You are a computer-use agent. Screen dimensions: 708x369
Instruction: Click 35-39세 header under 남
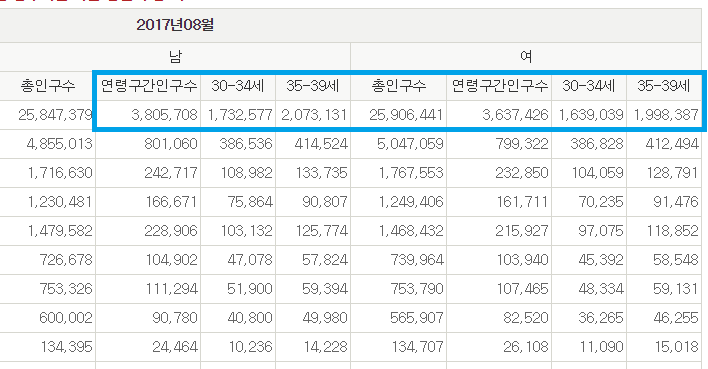[x=313, y=86]
